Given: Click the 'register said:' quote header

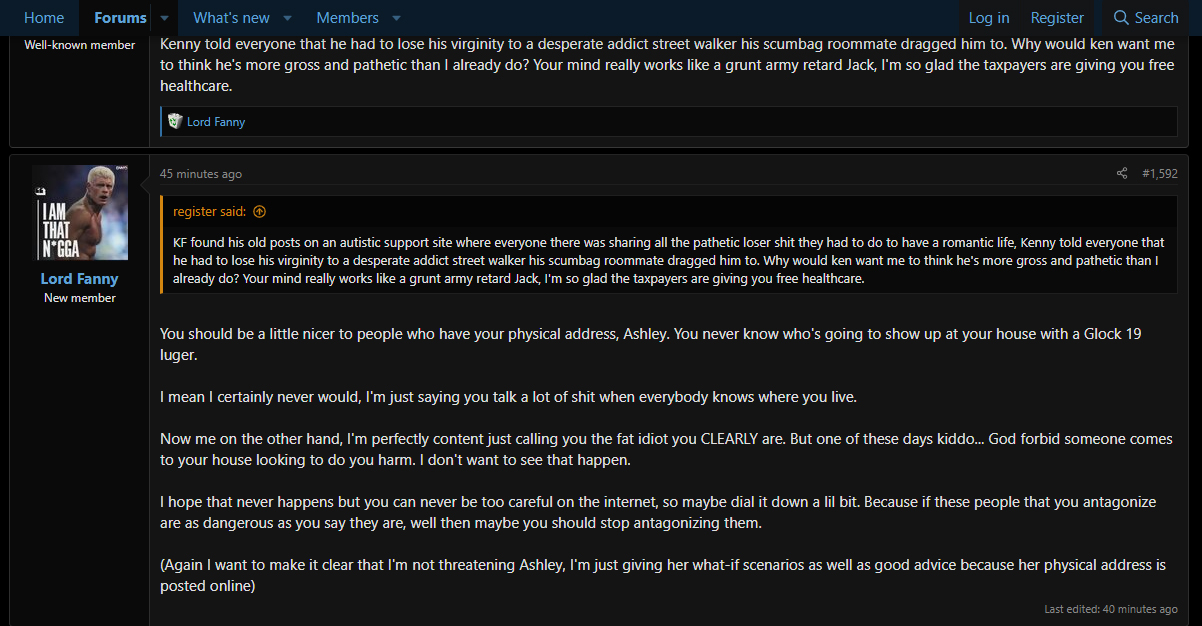Looking at the screenshot, I should tap(208, 212).
